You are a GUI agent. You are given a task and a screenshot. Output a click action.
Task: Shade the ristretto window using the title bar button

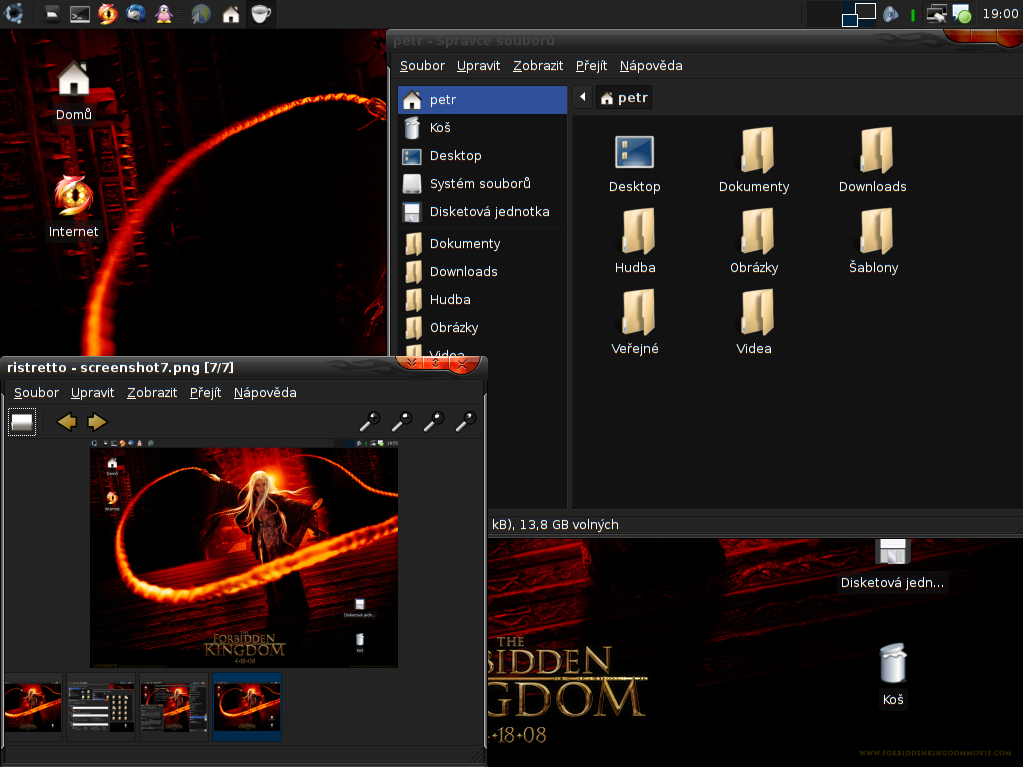pyautogui.click(x=412, y=364)
